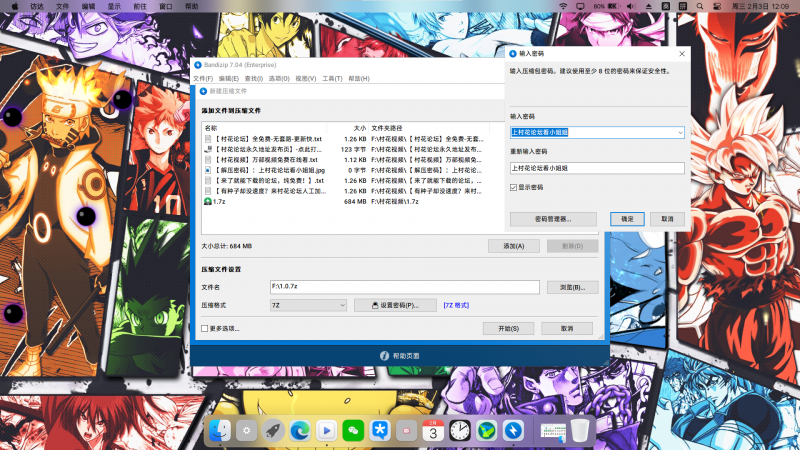Viewport: 800px width, 450px height.
Task: Open the 压缩格式 7Z dropdown
Action: click(341, 305)
